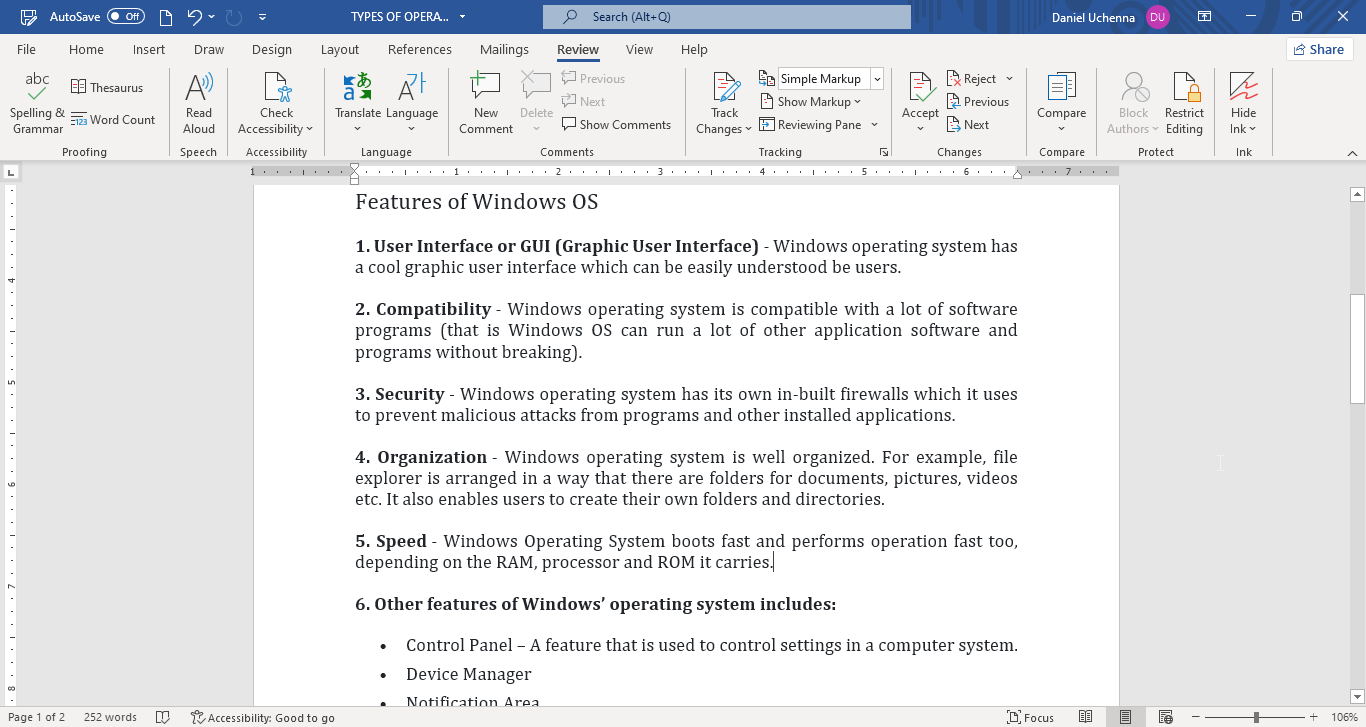Switch to the Layout tab
This screenshot has height=727, width=1366.
click(339, 50)
